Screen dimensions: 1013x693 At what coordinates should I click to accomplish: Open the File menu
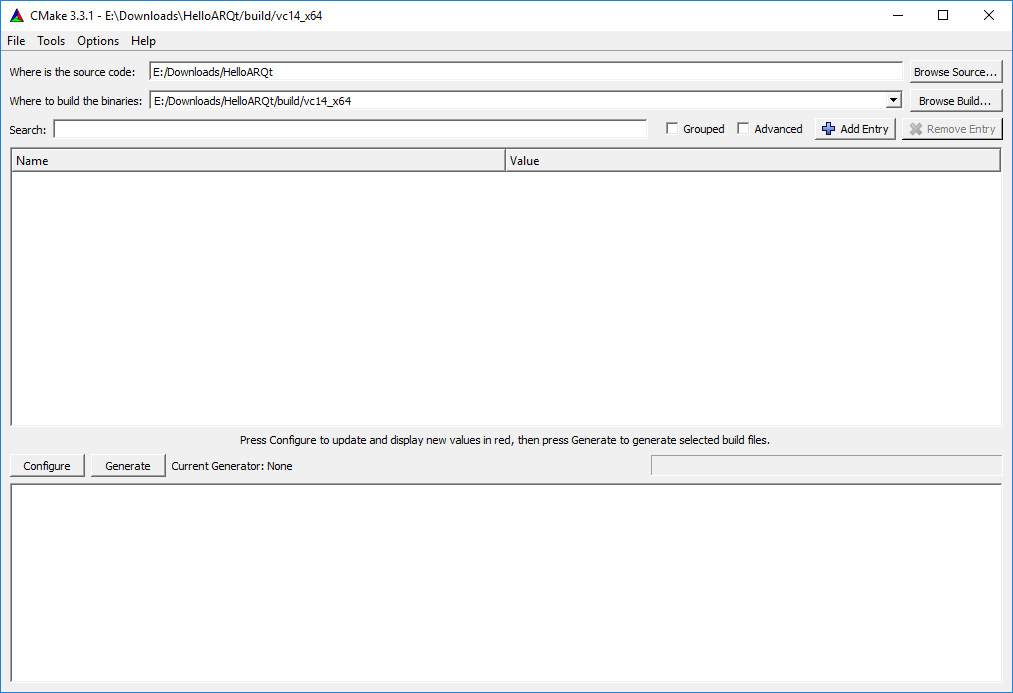pos(15,41)
